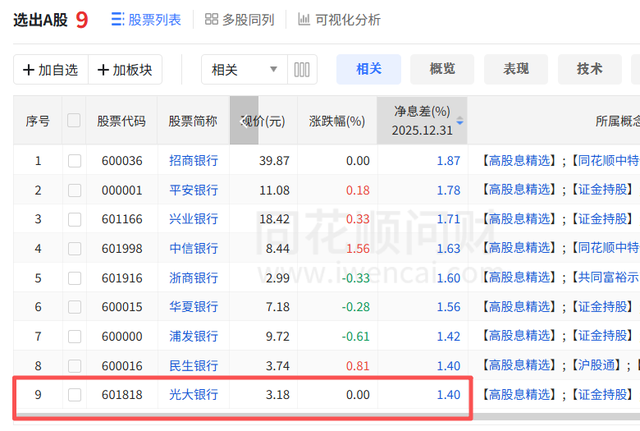
Task: Switch to the 概览 tab
Action: pyautogui.click(x=442, y=68)
